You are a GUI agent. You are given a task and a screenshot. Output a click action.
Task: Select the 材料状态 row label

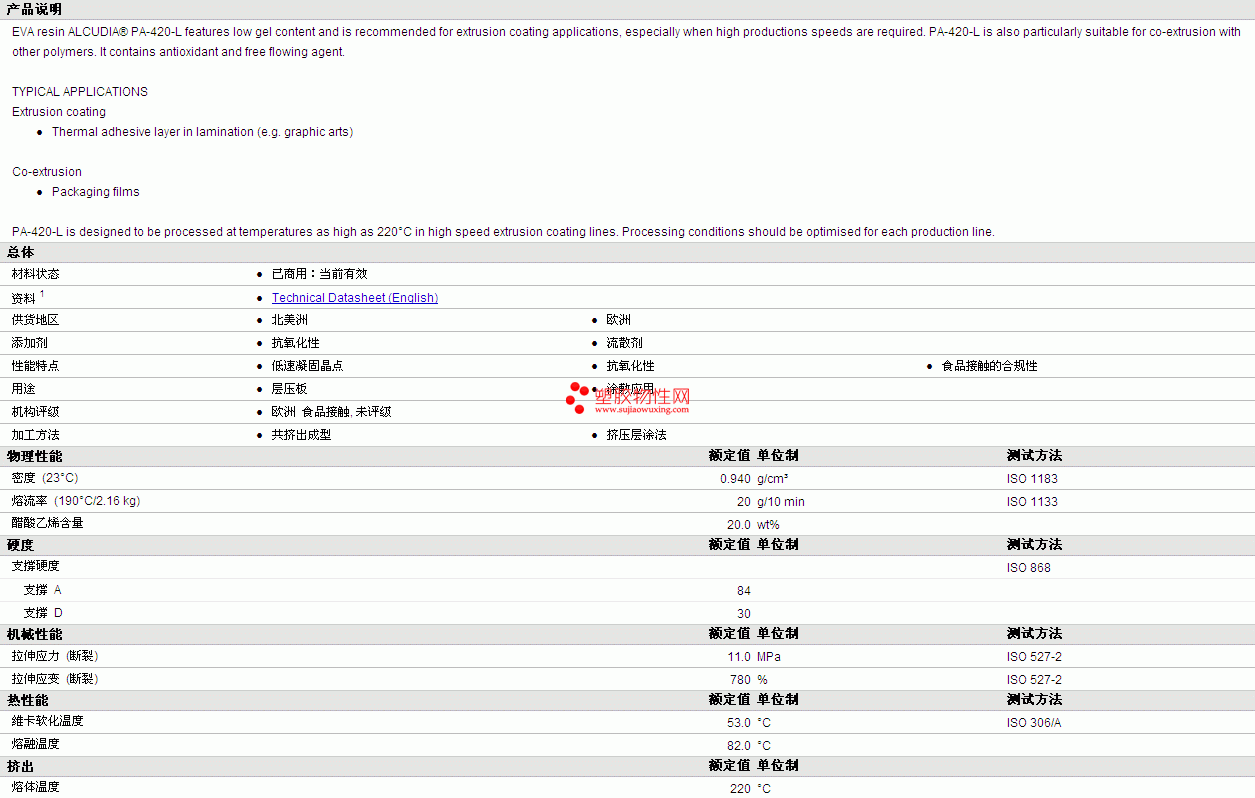point(36,274)
